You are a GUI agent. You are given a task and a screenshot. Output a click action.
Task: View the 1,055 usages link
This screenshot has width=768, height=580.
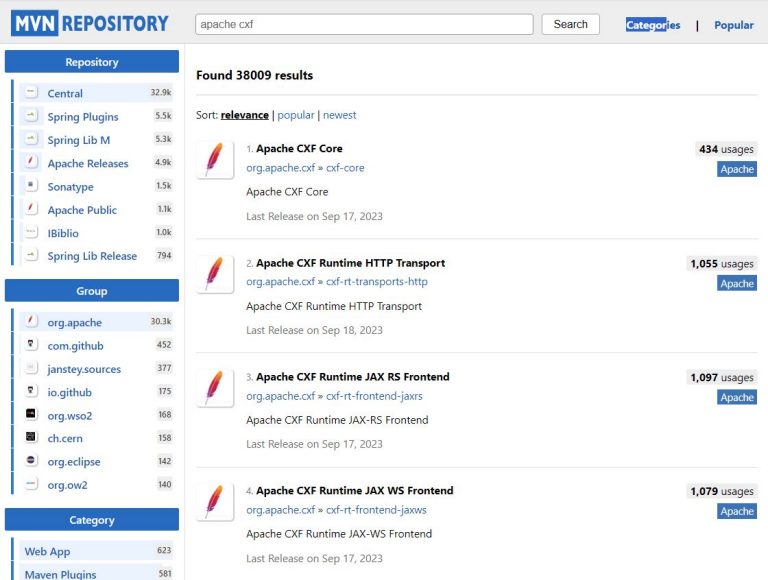(x=721, y=264)
